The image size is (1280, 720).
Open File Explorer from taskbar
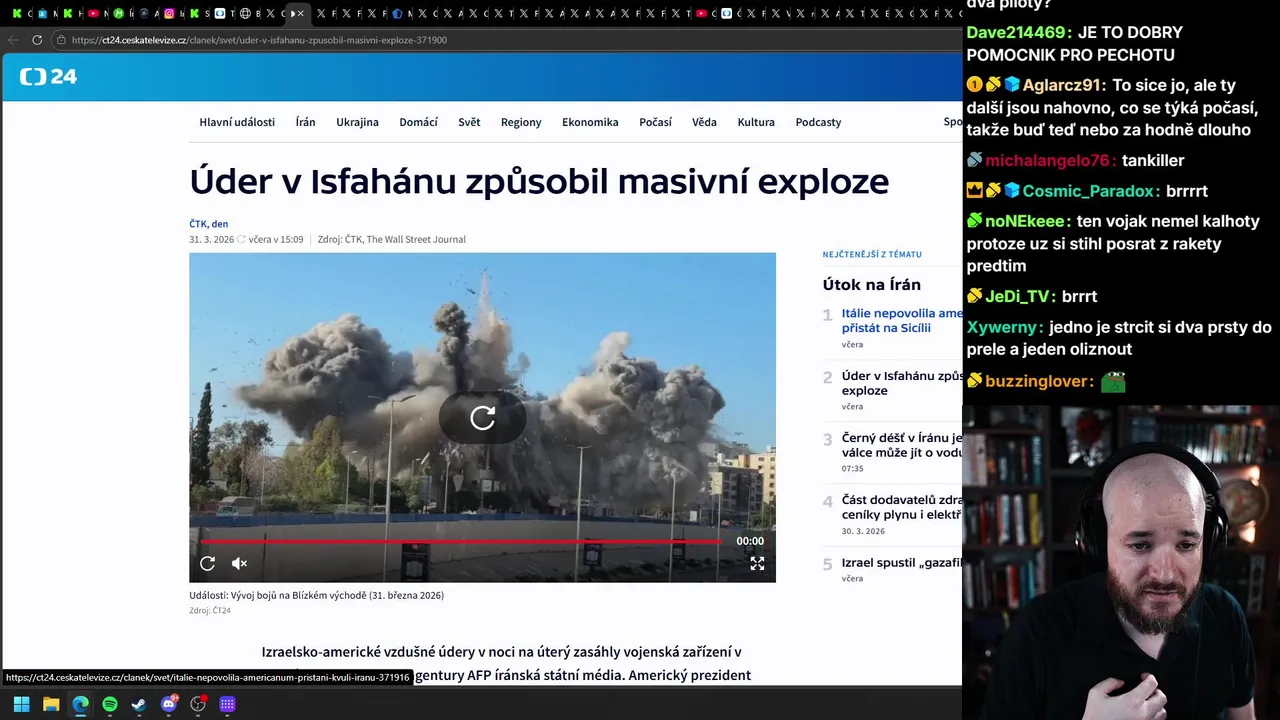point(51,704)
